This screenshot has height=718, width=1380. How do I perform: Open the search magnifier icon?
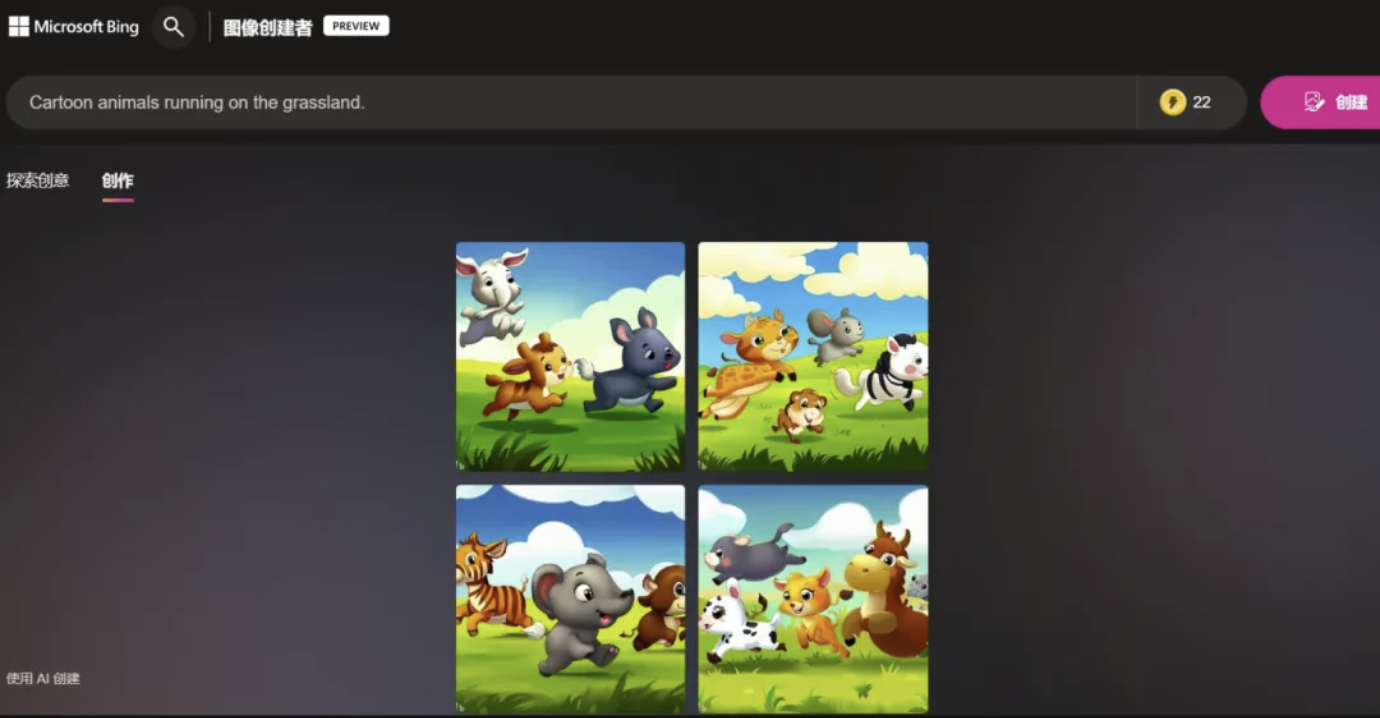click(173, 27)
